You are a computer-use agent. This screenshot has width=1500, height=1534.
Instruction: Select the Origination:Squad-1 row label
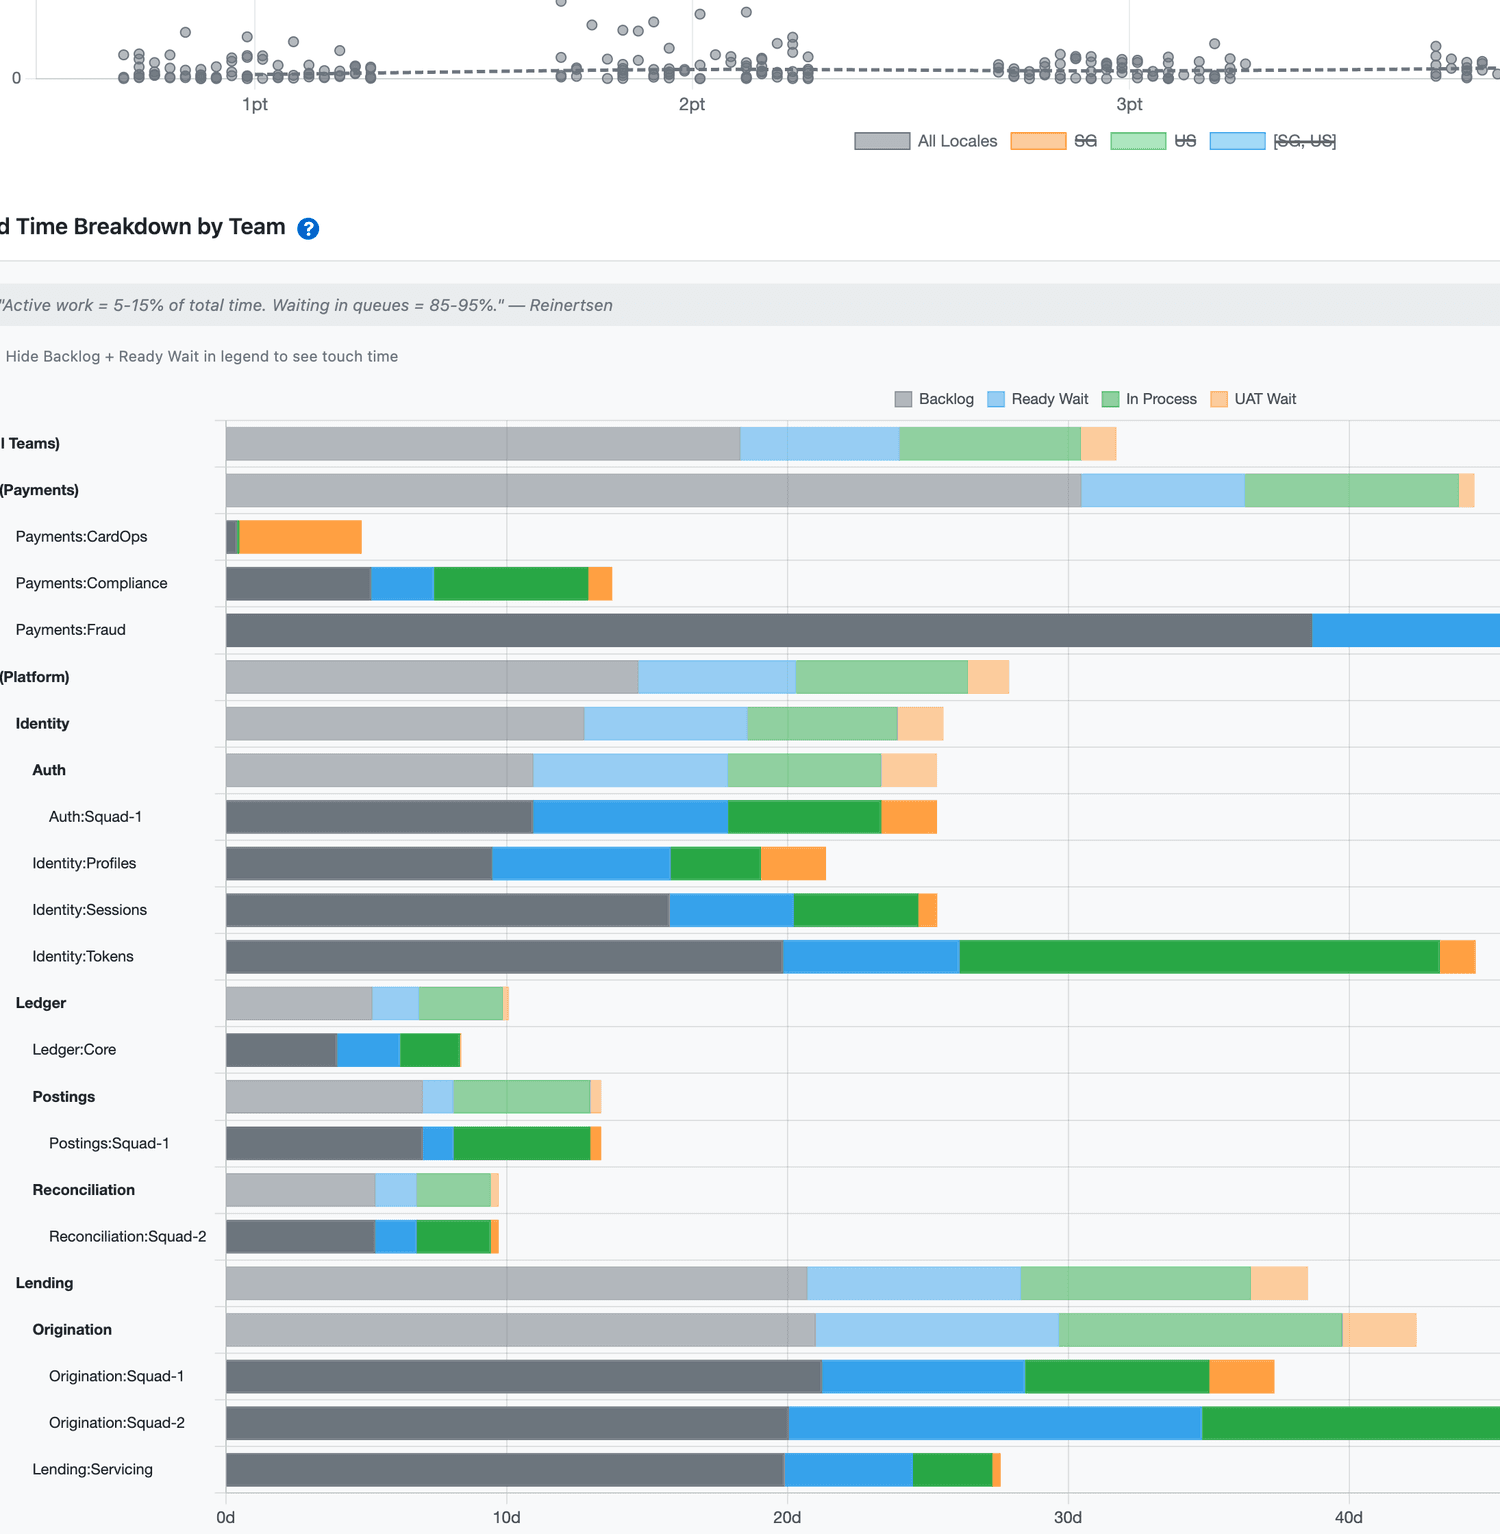tap(117, 1377)
